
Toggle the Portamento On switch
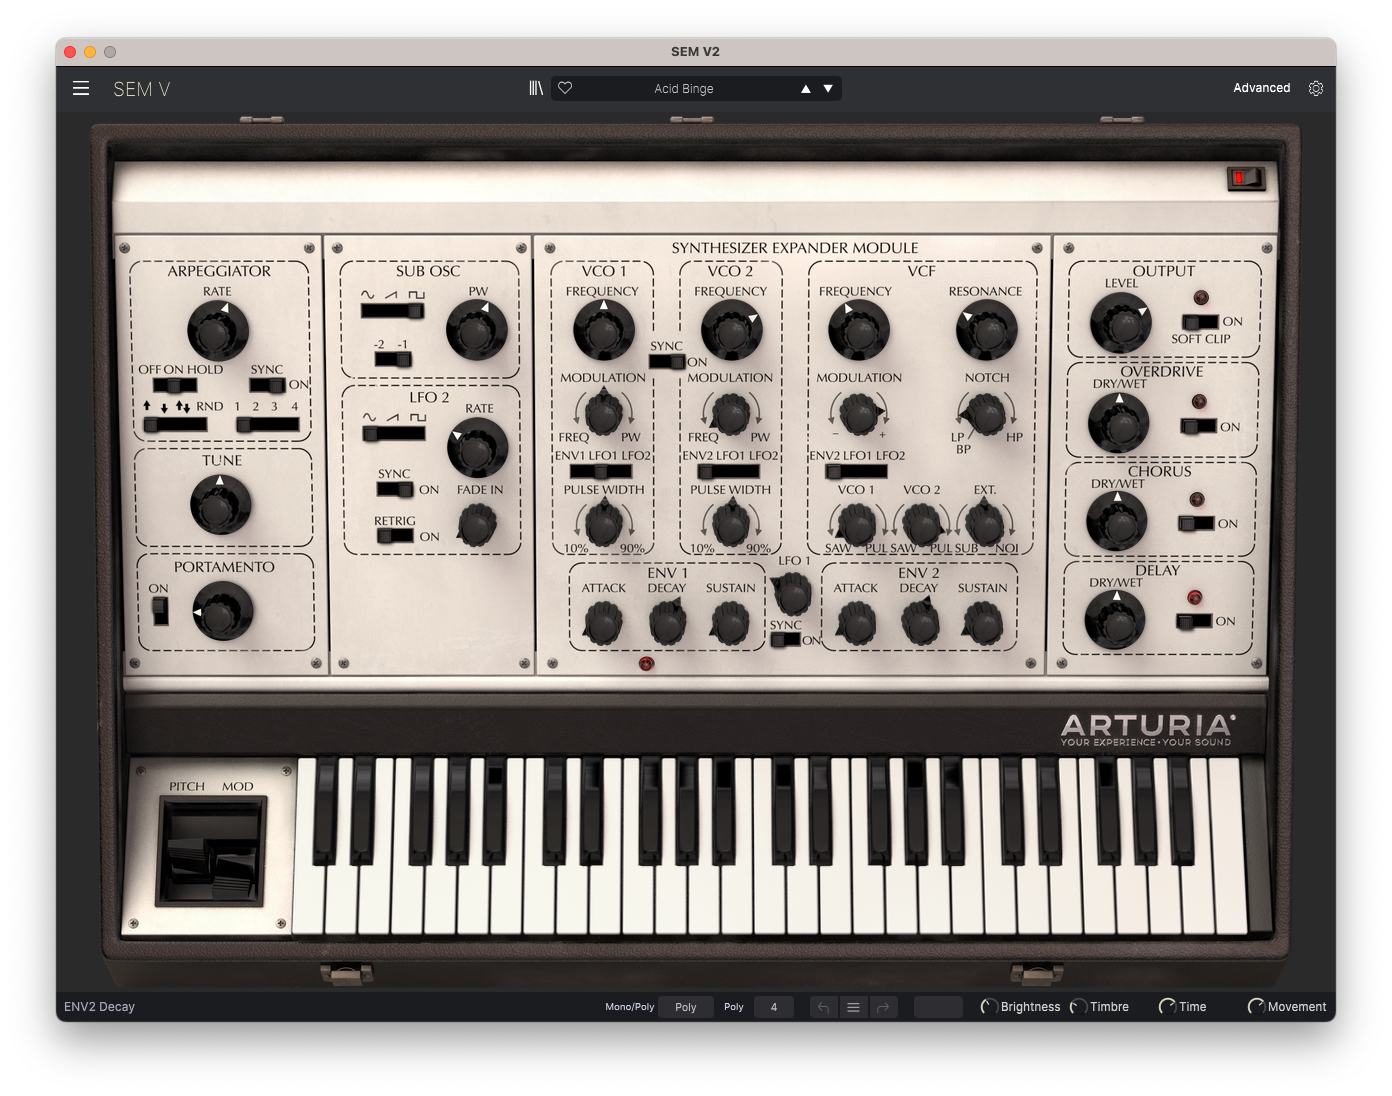coord(160,610)
